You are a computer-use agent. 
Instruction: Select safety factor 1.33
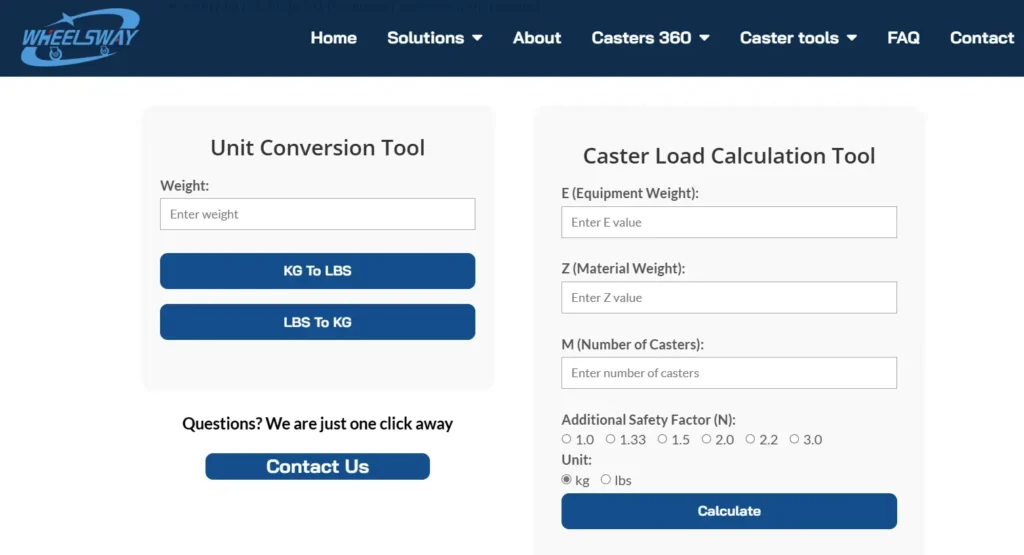tap(610, 439)
